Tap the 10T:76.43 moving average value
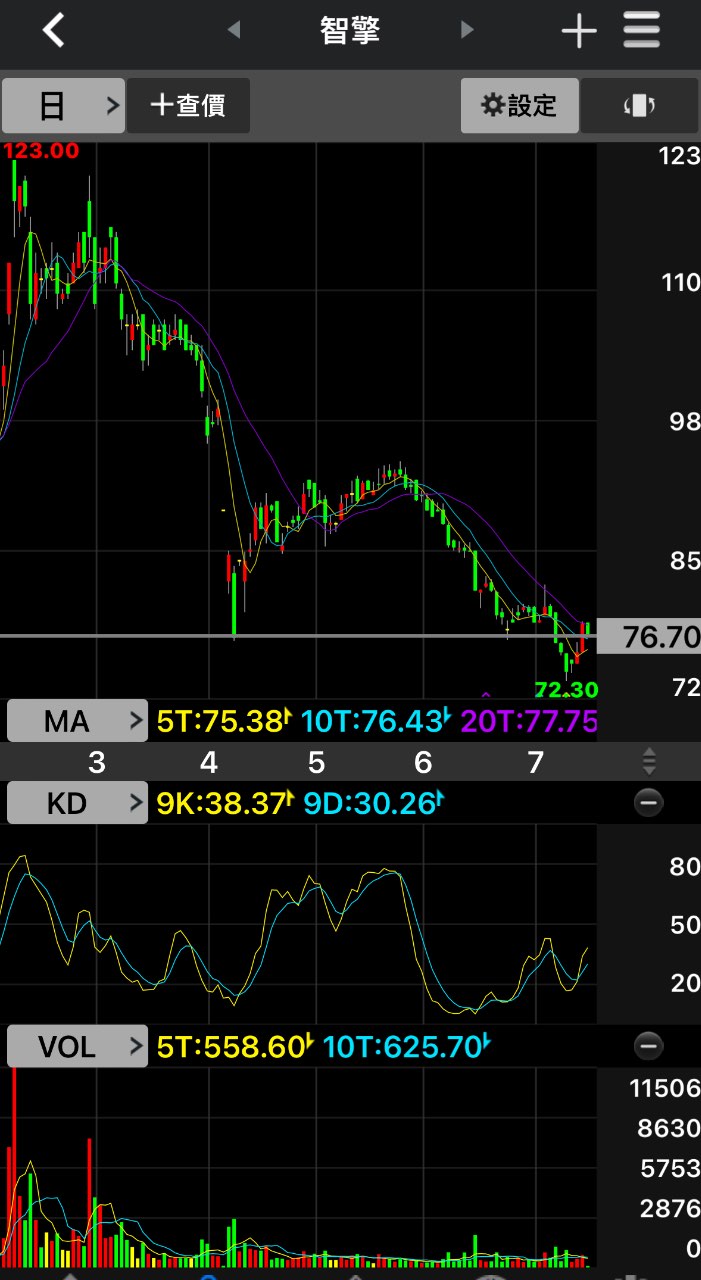 click(376, 721)
